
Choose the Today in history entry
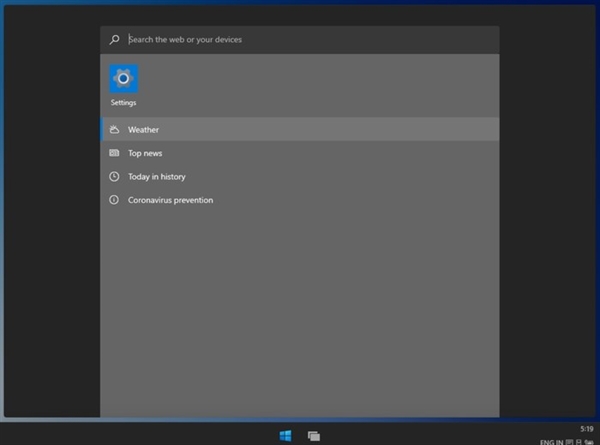[156, 177]
